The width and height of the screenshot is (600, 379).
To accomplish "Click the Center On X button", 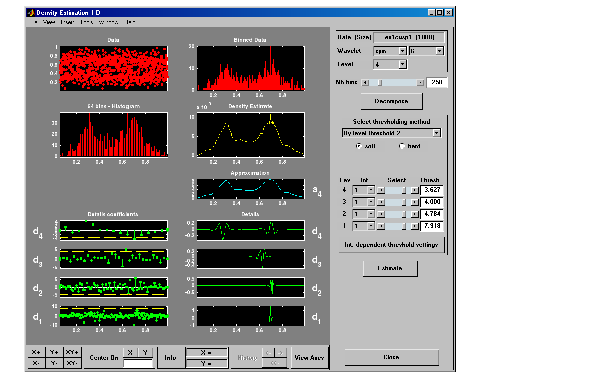I will click(x=130, y=353).
